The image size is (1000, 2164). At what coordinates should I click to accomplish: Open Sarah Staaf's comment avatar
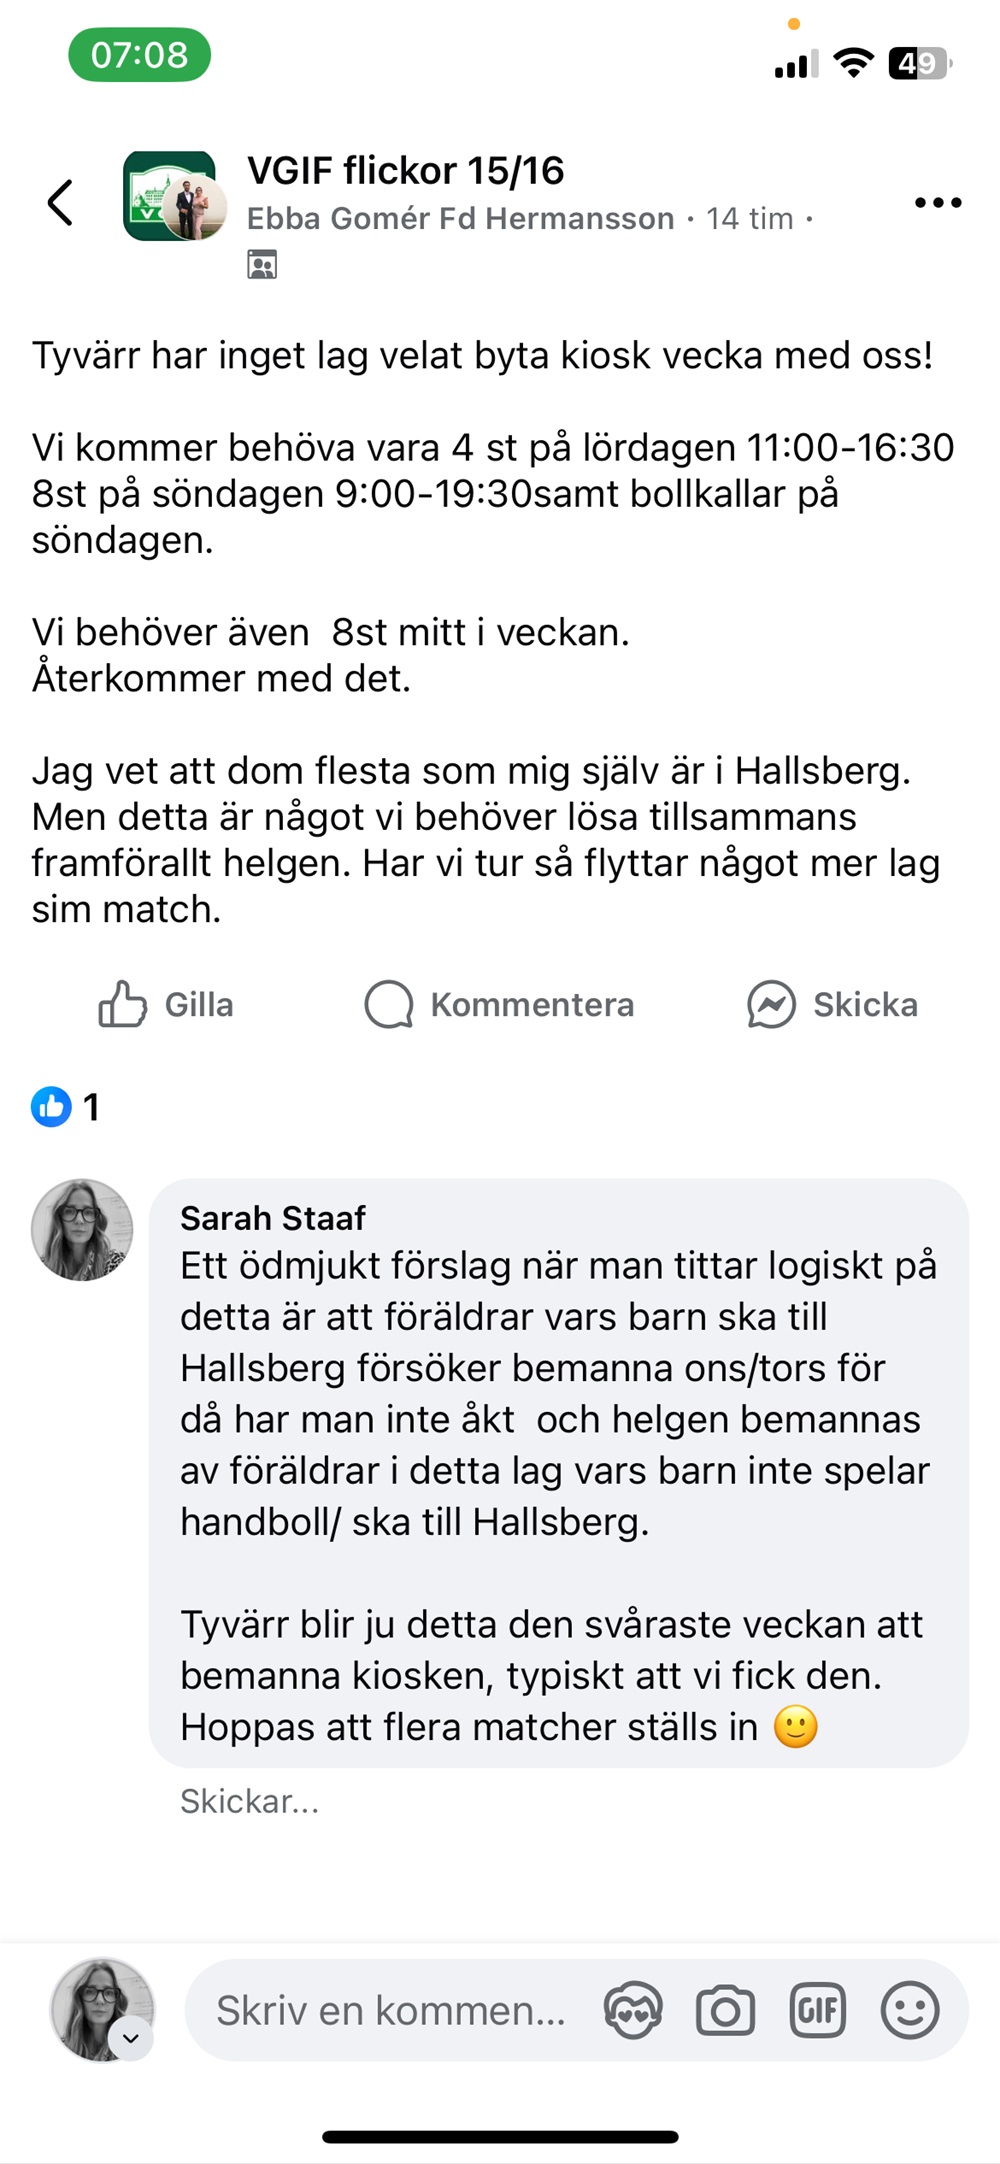(82, 1229)
